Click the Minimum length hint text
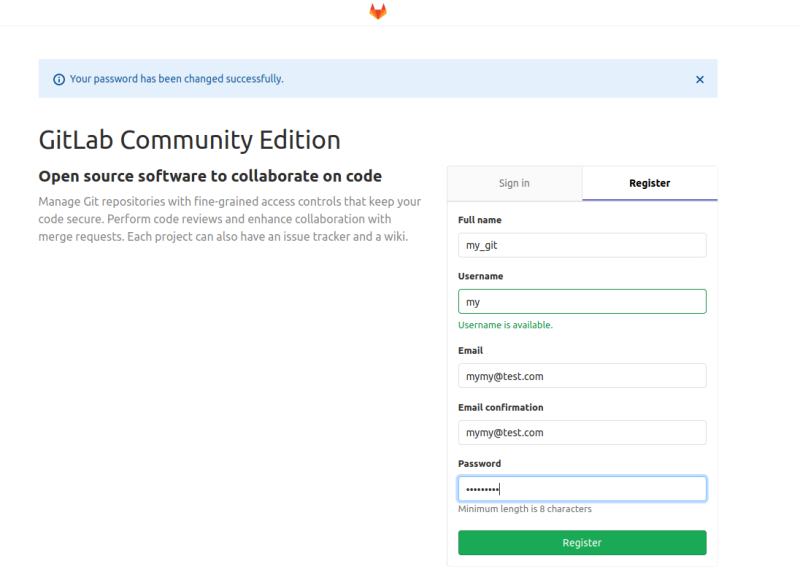Viewport: 800px width, 588px height. (x=524, y=509)
